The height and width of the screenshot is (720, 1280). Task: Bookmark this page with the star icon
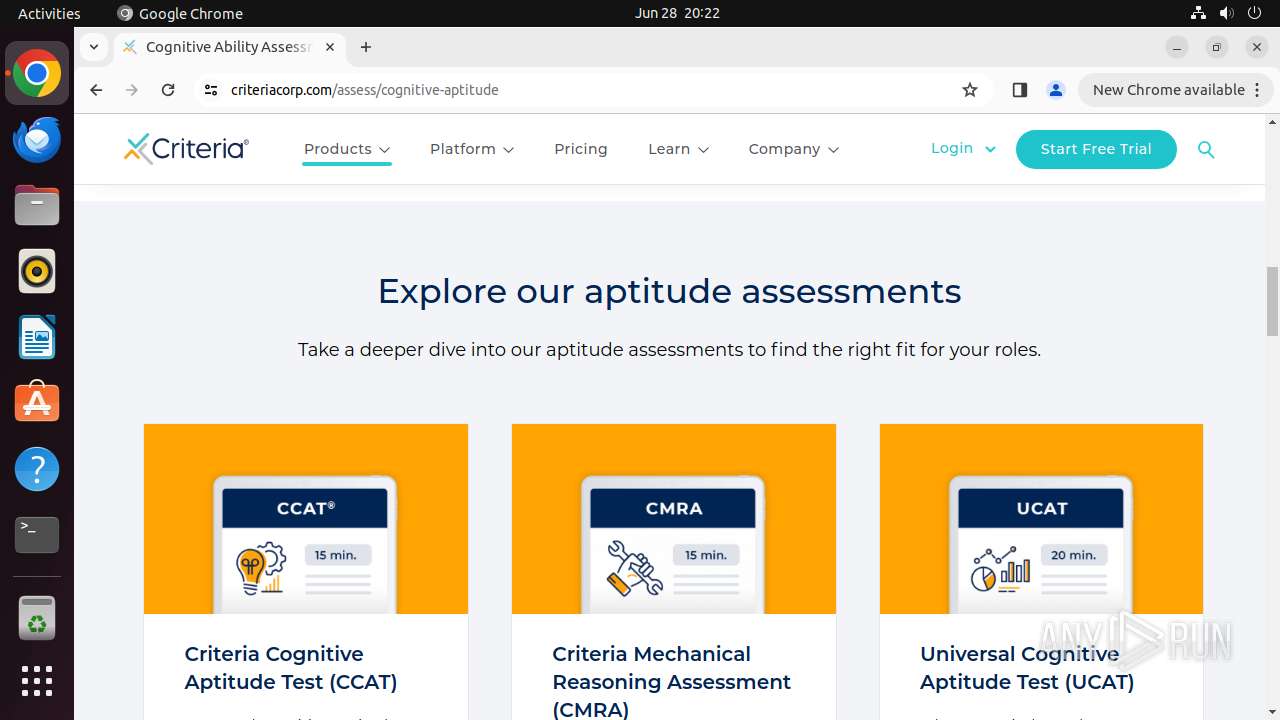point(969,90)
